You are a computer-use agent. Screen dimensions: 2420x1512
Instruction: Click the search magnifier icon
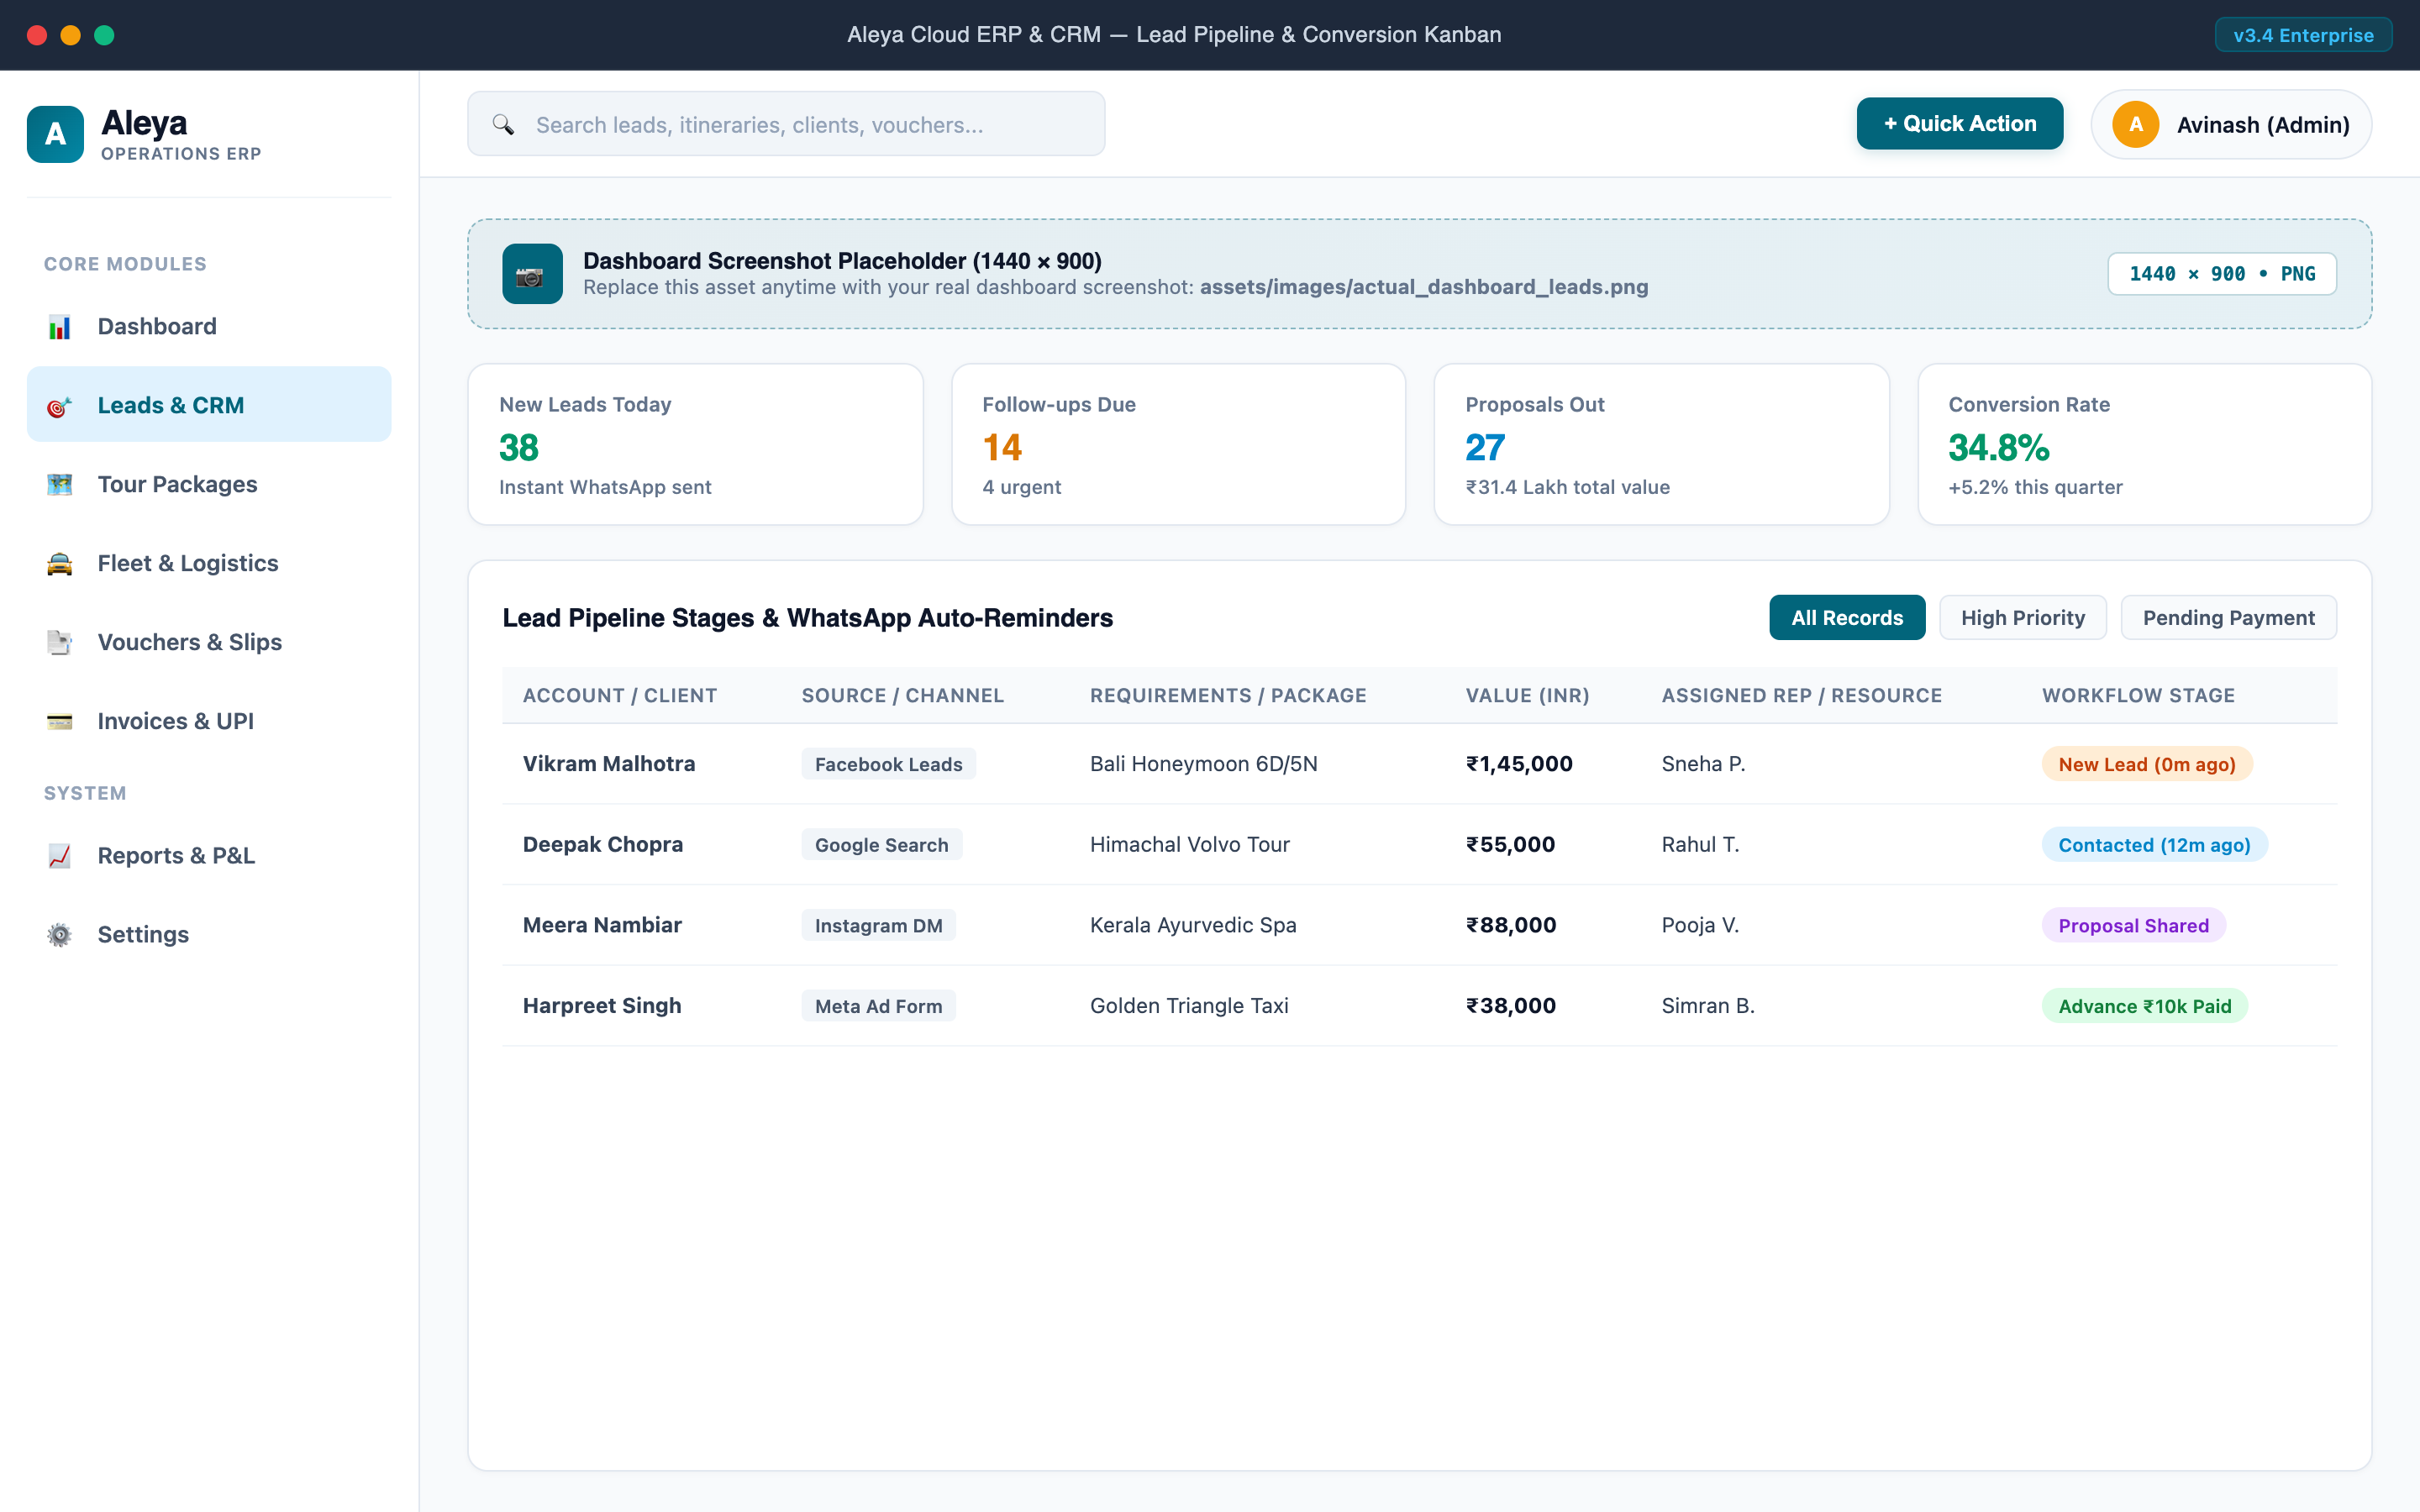503,124
